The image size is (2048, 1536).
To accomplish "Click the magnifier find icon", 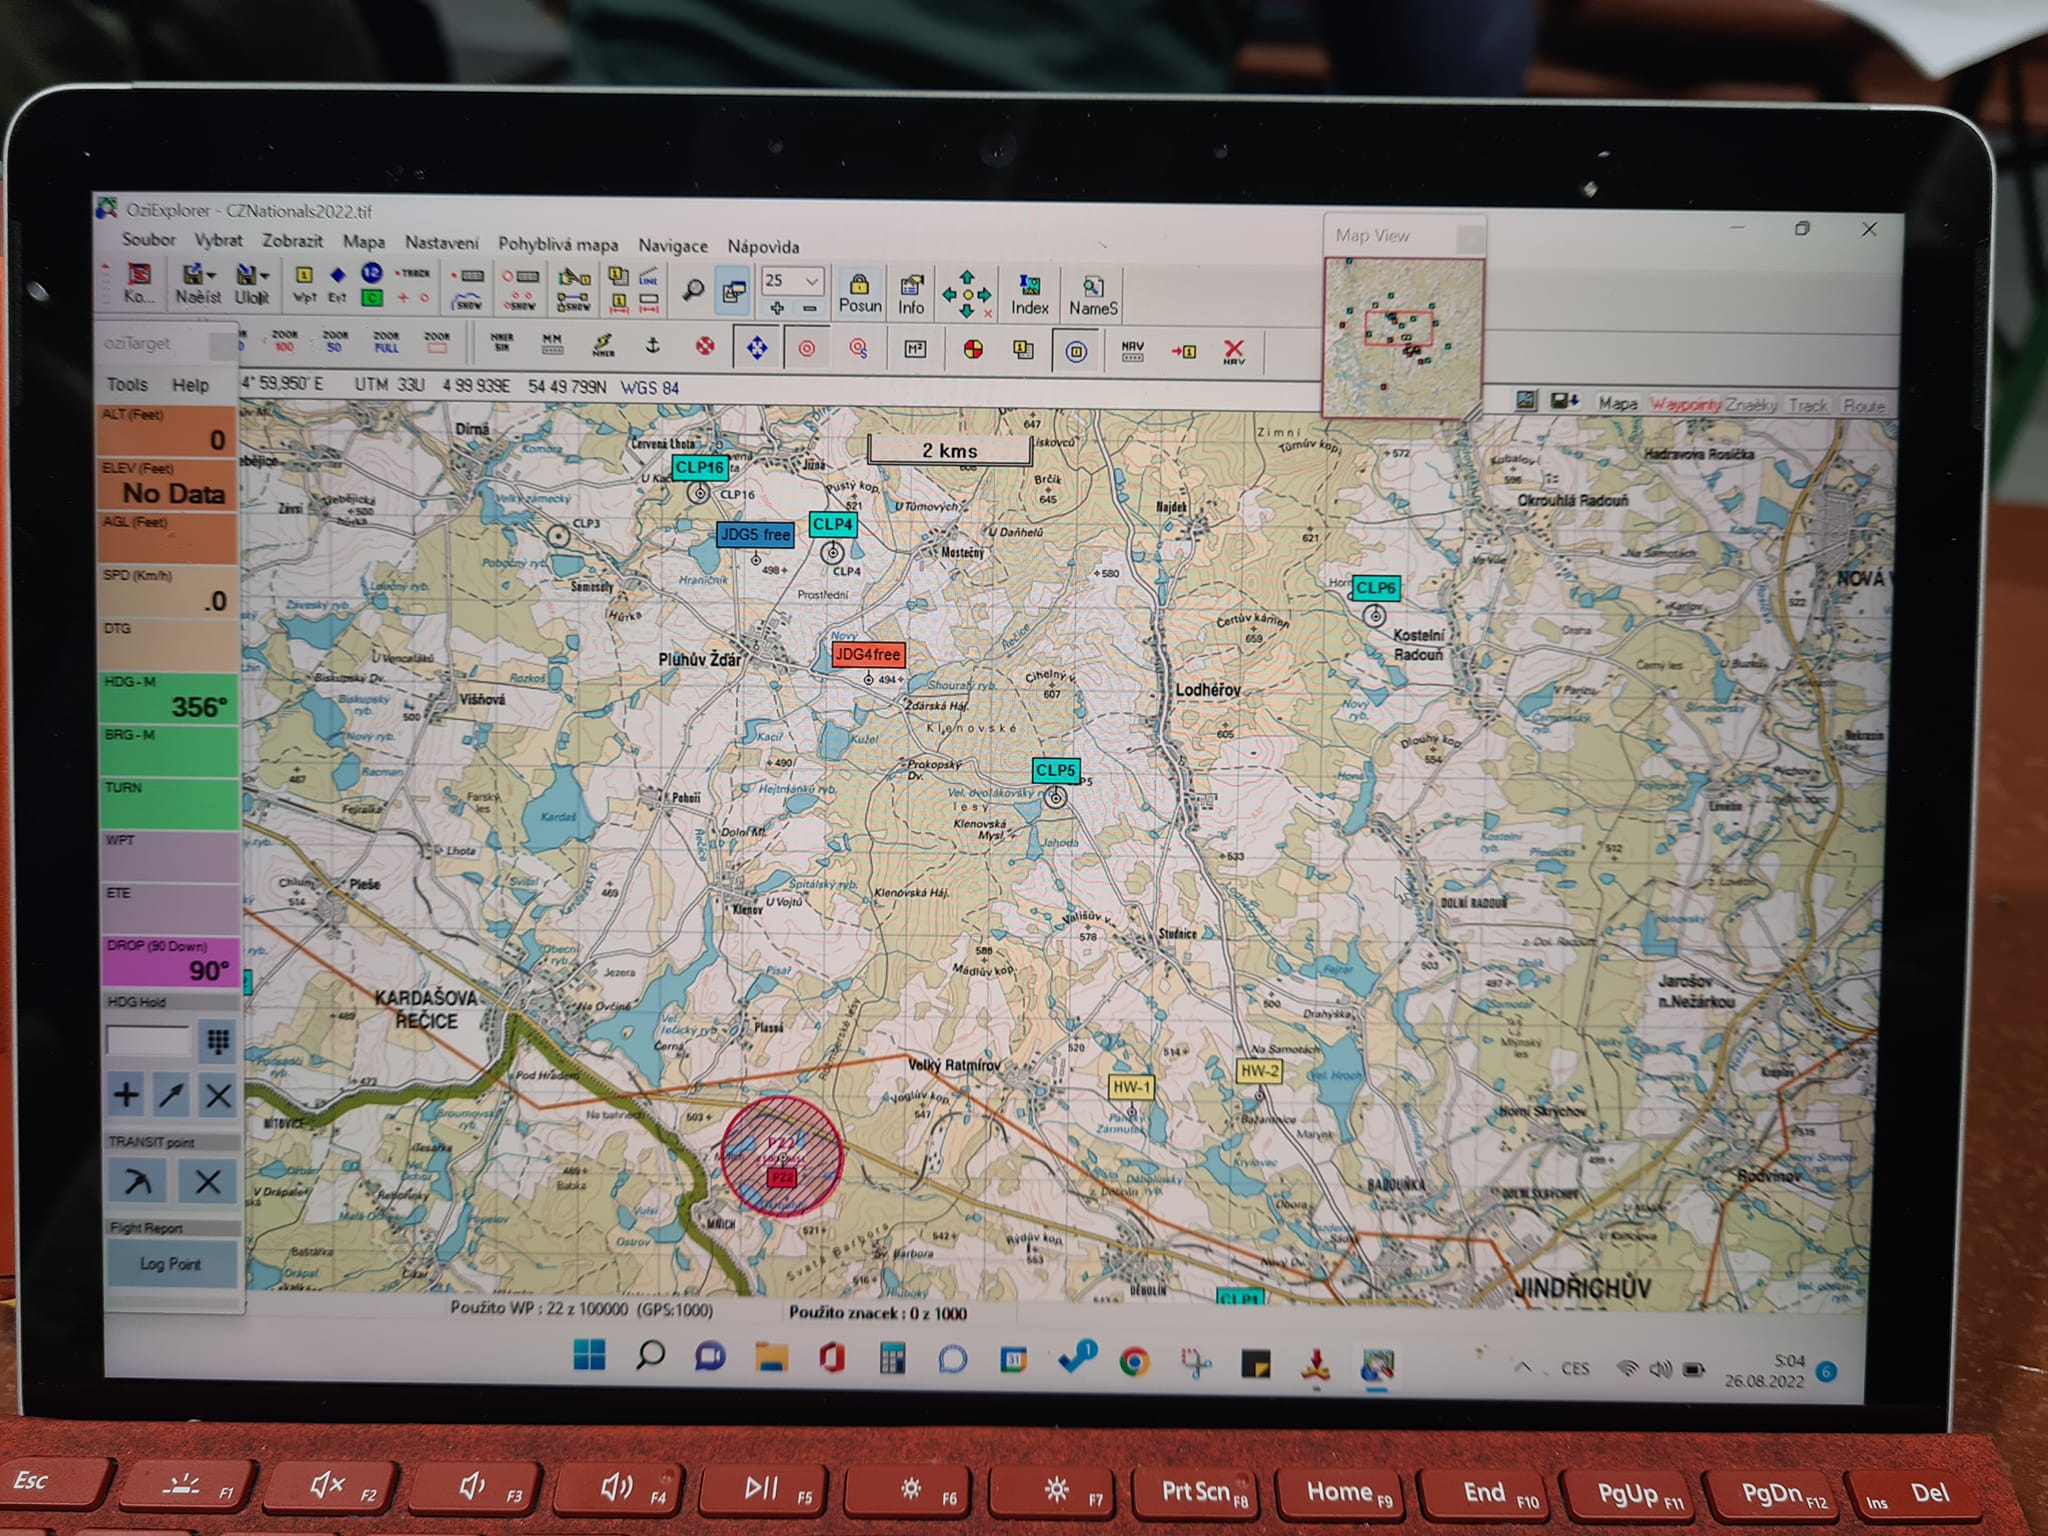I will pyautogui.click(x=693, y=290).
